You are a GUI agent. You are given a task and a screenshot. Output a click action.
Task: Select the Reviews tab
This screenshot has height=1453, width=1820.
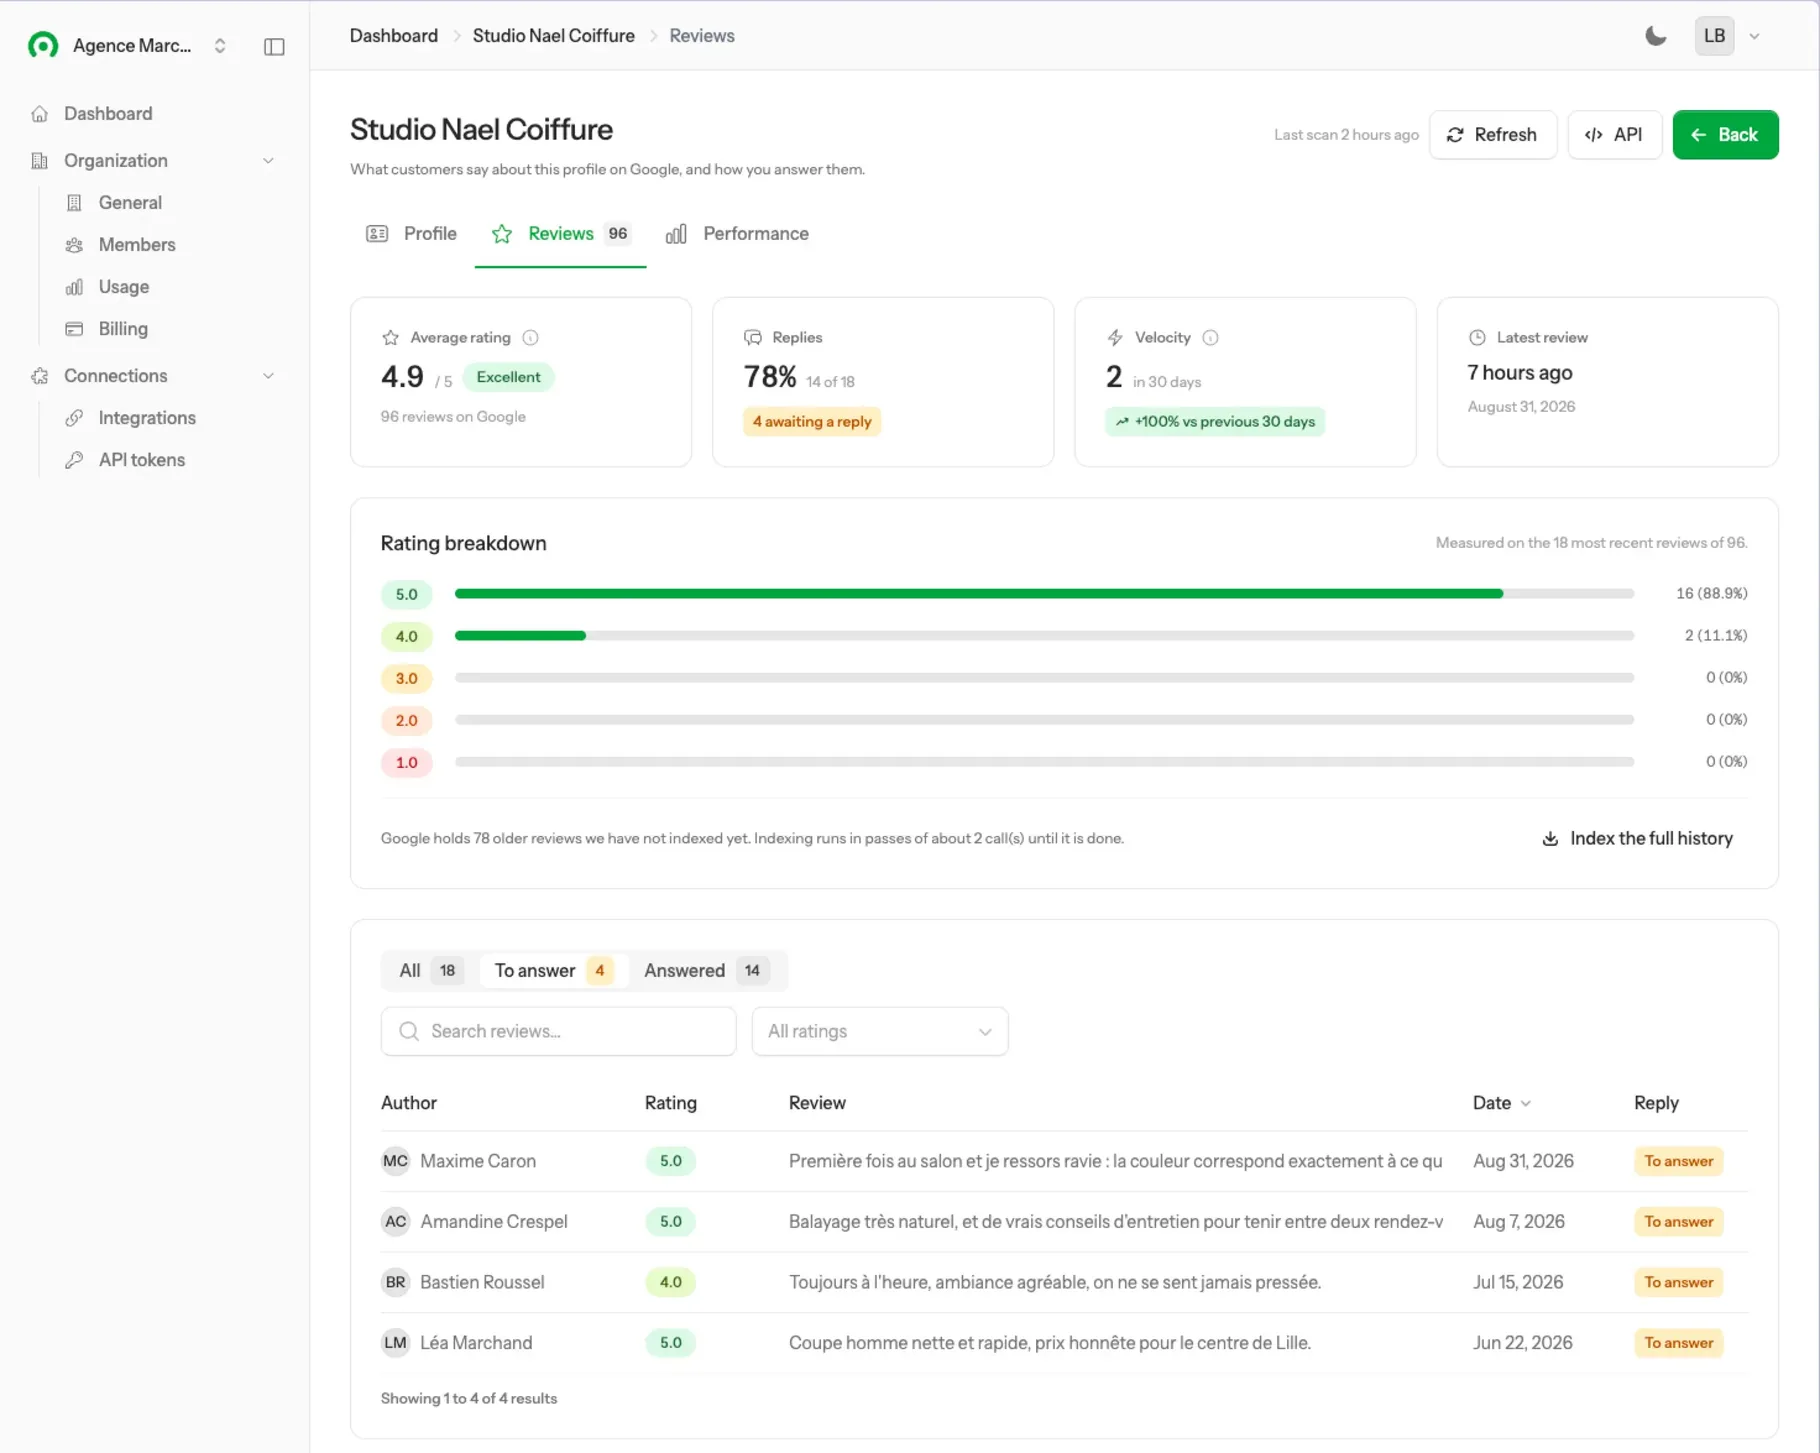pyautogui.click(x=561, y=234)
